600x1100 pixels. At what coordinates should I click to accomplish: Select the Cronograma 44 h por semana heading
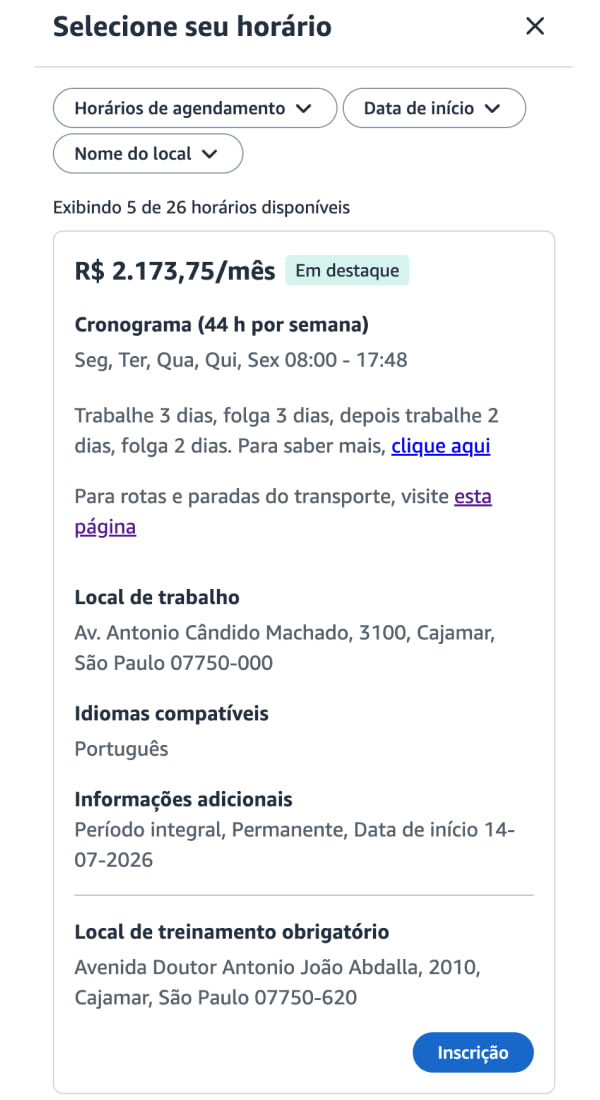[222, 325]
